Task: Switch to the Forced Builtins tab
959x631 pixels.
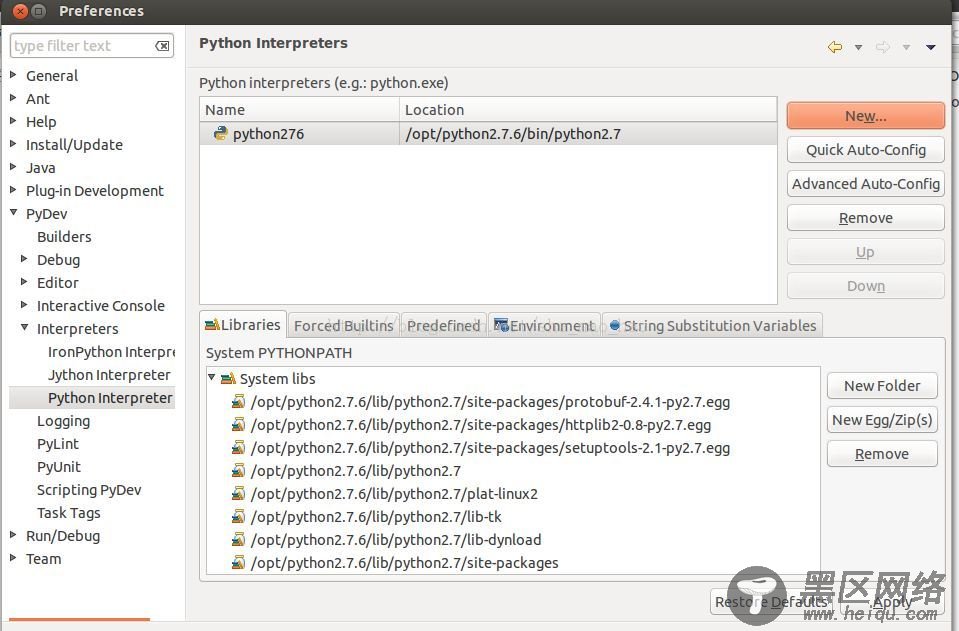Action: tap(343, 326)
